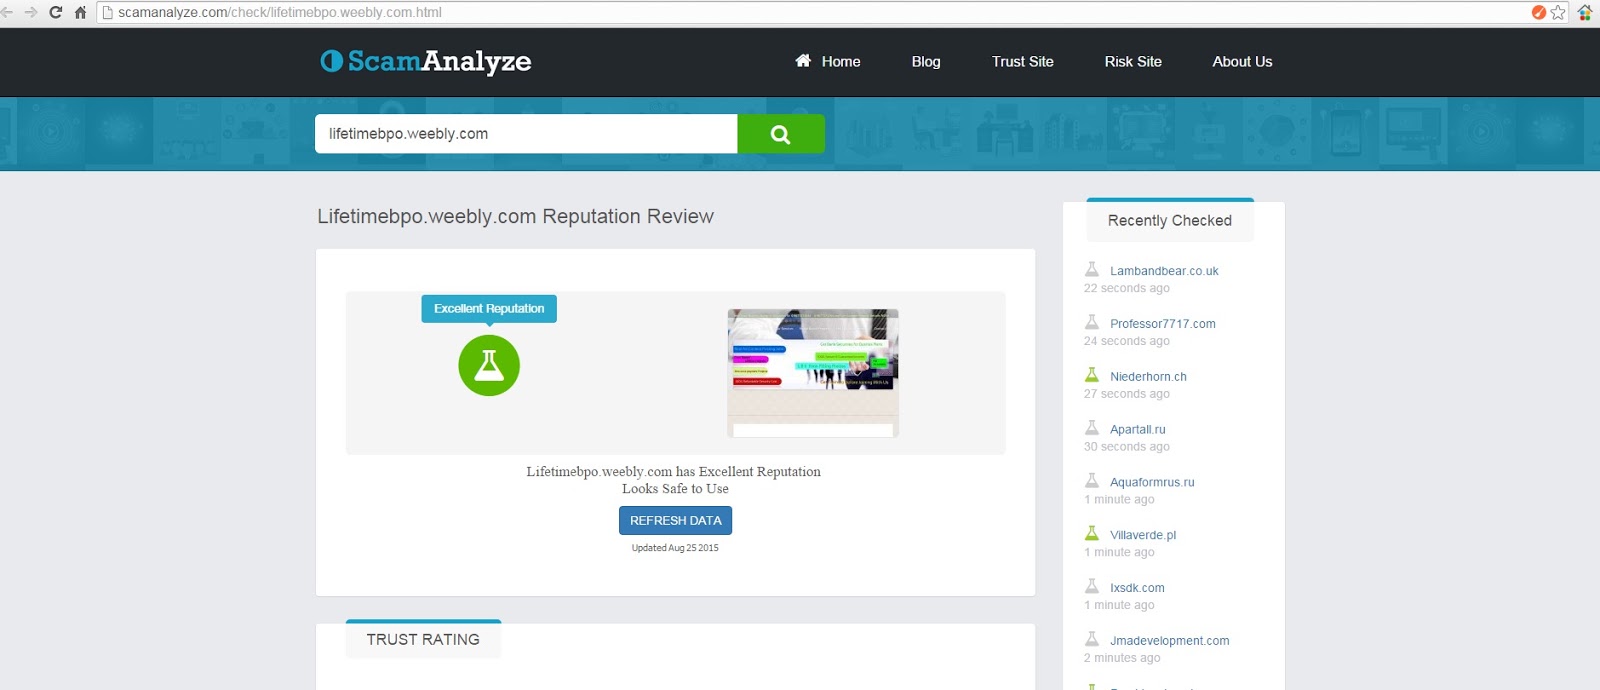
Task: Click flask icon beside Jmadevelopment.com
Action: coord(1092,640)
